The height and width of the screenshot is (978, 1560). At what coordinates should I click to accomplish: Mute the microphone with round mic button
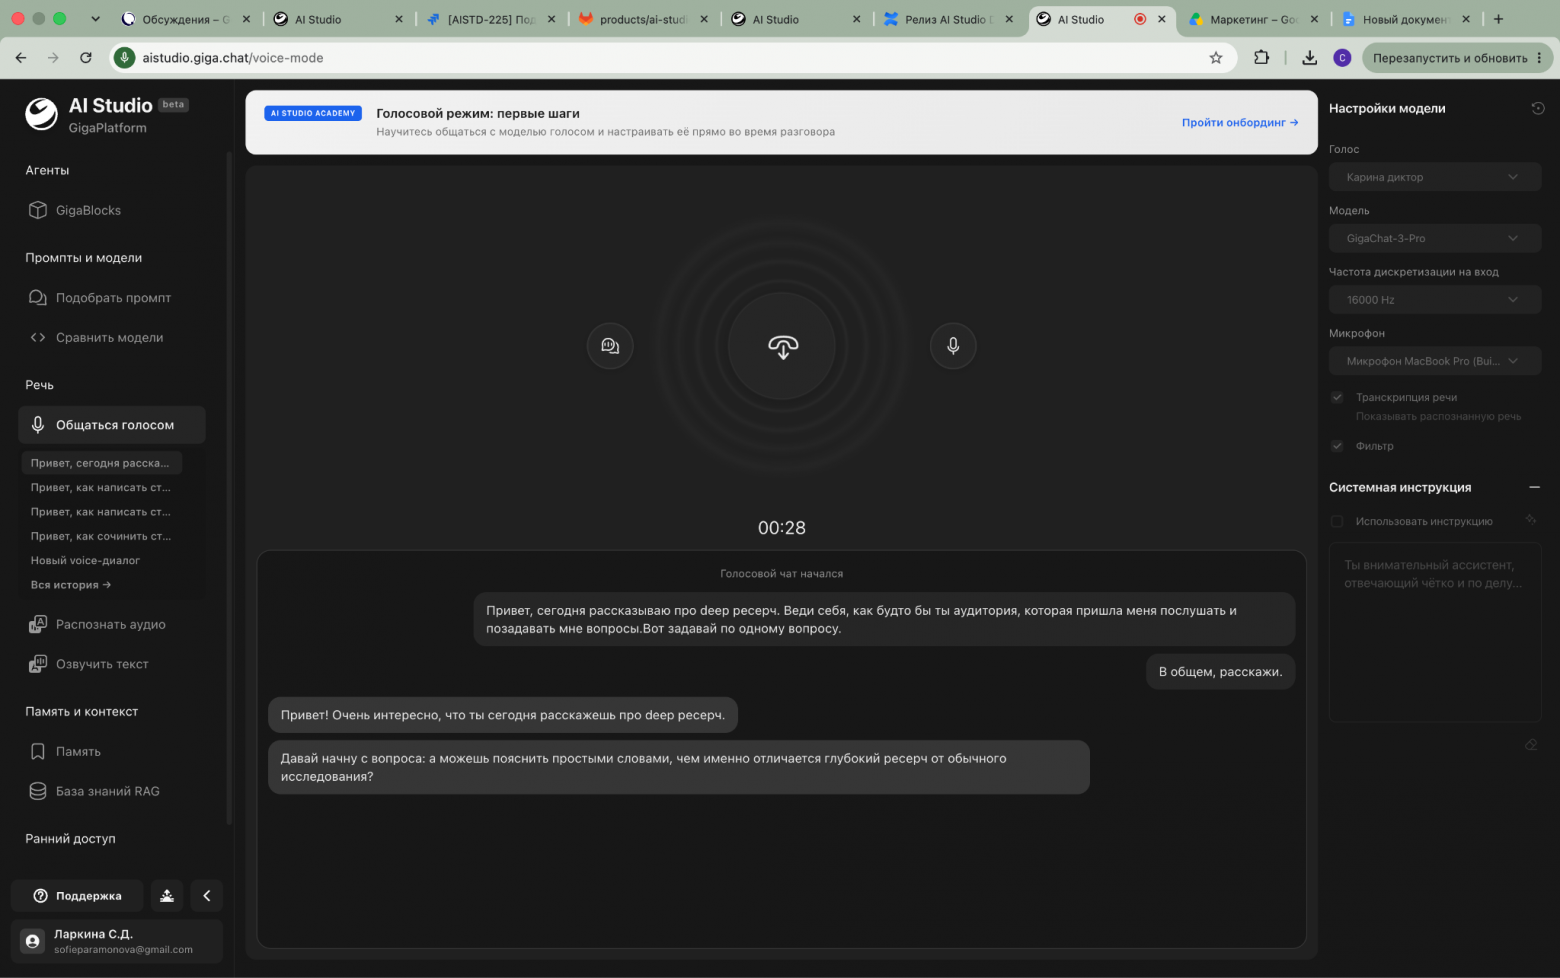pos(953,346)
